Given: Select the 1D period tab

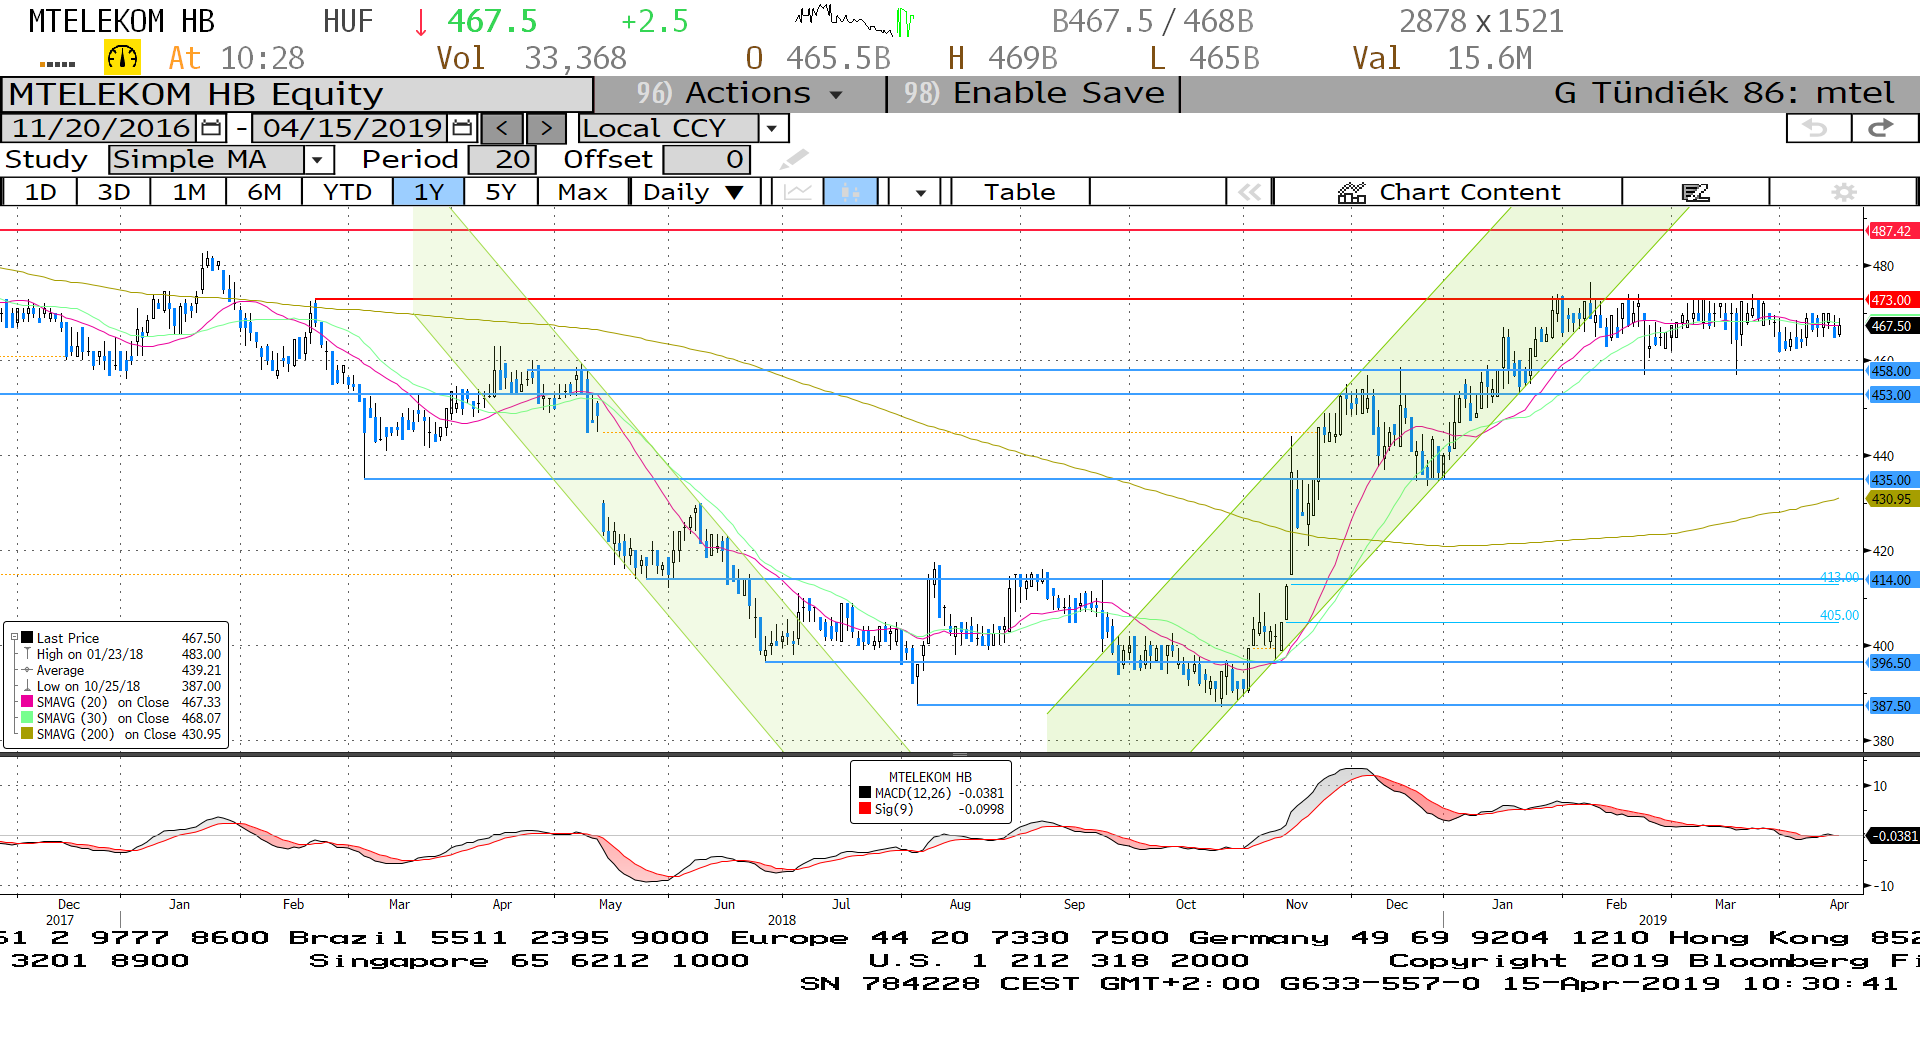Looking at the screenshot, I should (x=40, y=192).
